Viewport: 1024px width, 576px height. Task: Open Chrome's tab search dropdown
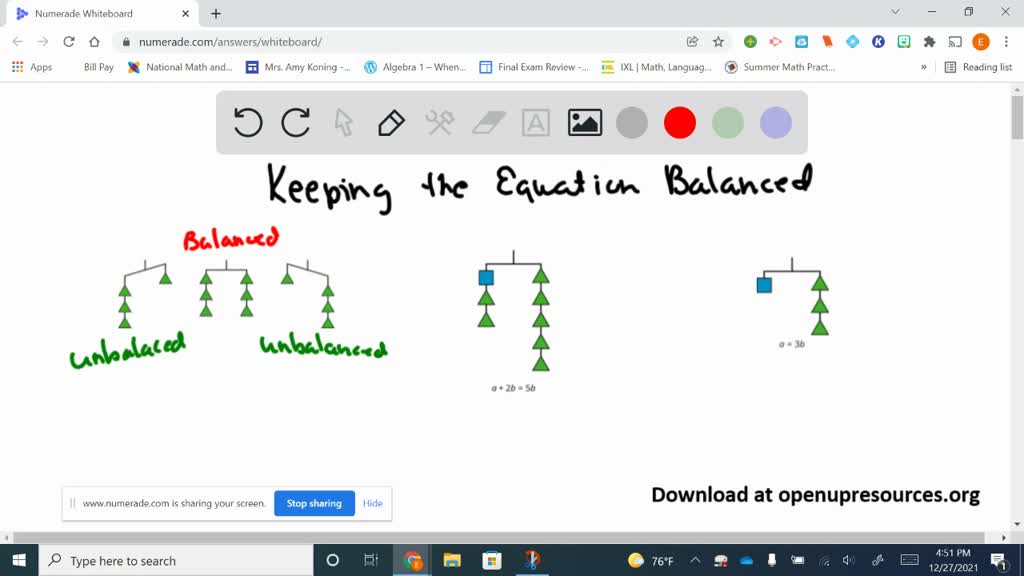[x=895, y=11]
